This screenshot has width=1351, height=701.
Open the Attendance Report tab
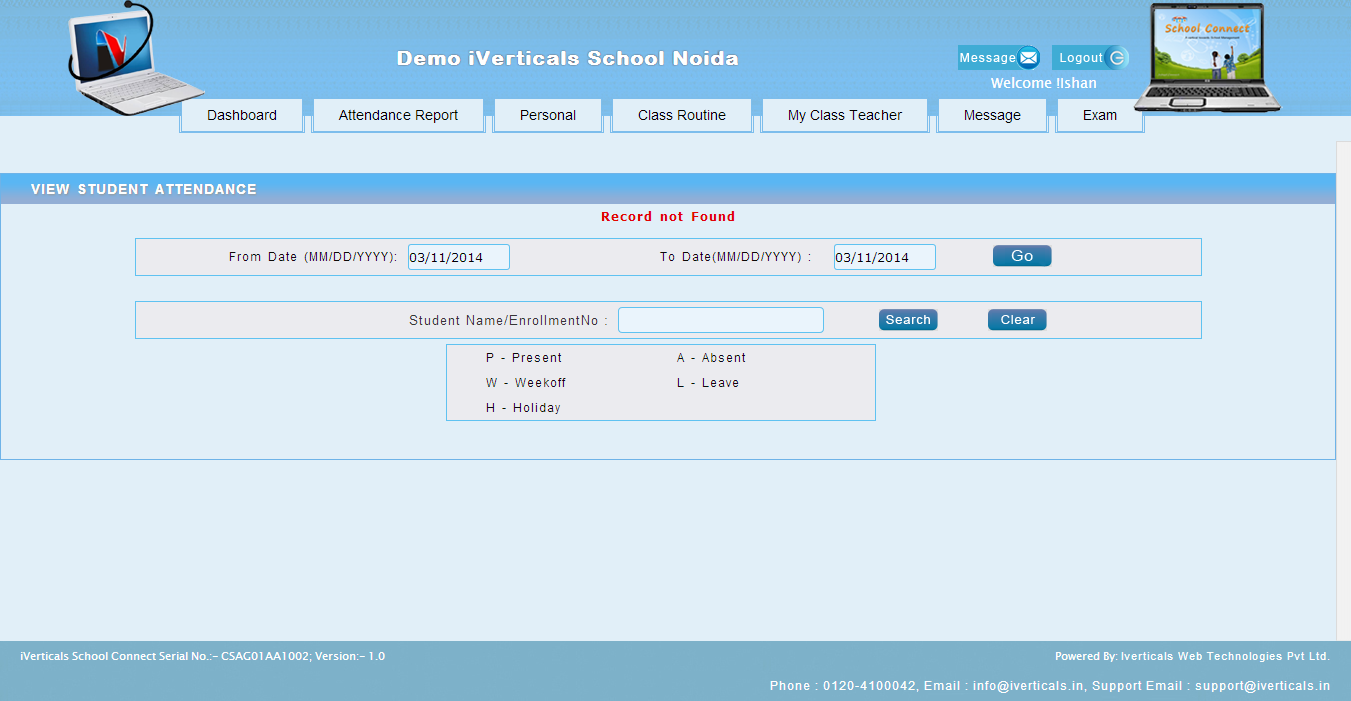coord(398,115)
